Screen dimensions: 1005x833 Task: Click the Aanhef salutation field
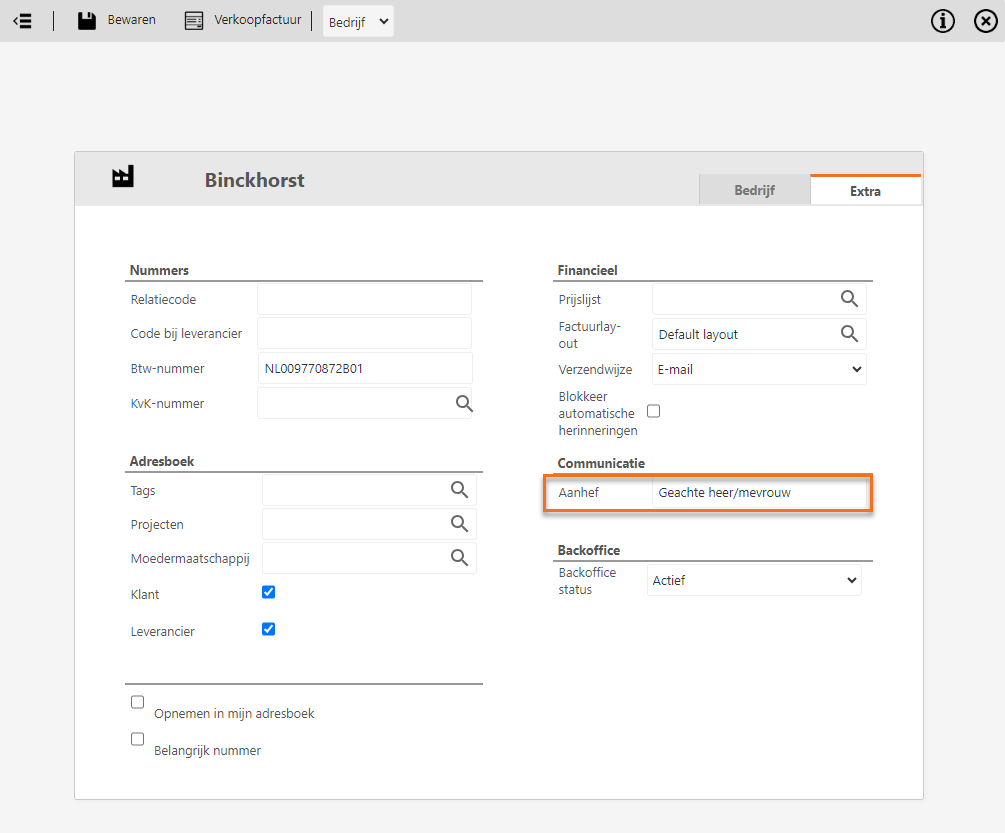click(759, 493)
